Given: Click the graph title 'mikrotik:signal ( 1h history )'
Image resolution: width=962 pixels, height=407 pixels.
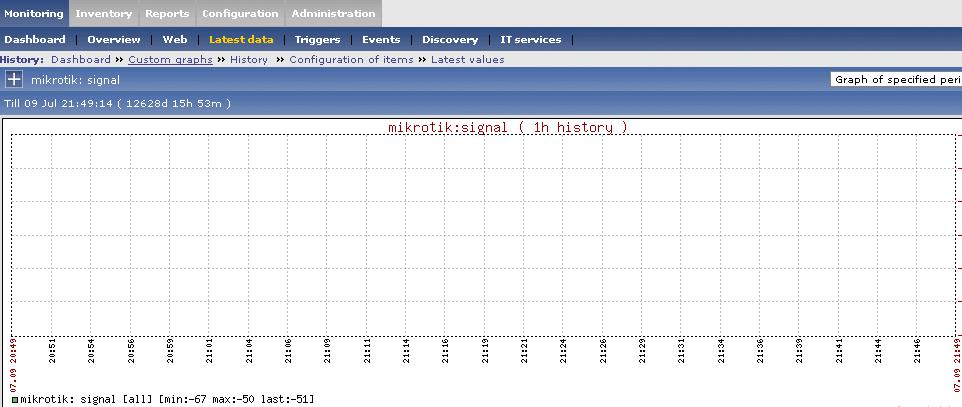Looking at the screenshot, I should [x=508, y=127].
